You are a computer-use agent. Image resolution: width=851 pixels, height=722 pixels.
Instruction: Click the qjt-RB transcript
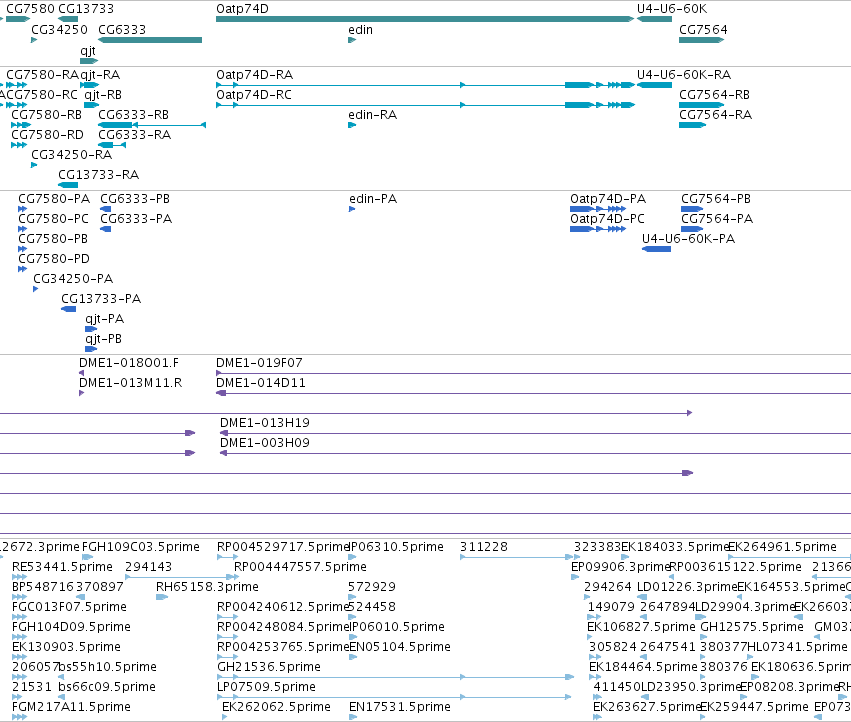(x=92, y=105)
